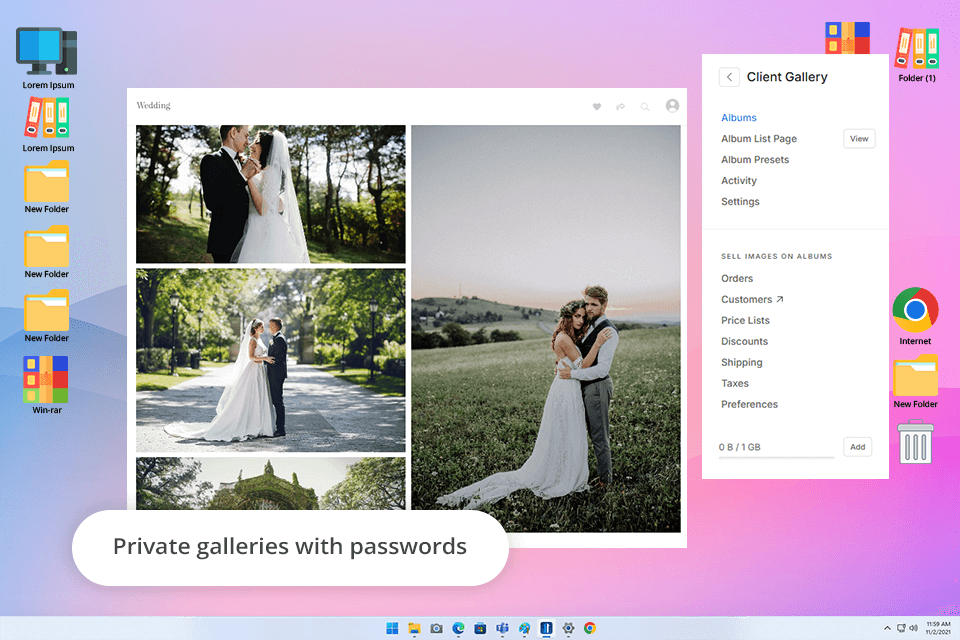This screenshot has width=960, height=640.
Task: Open Google Chrome from the taskbar
Action: 590,628
